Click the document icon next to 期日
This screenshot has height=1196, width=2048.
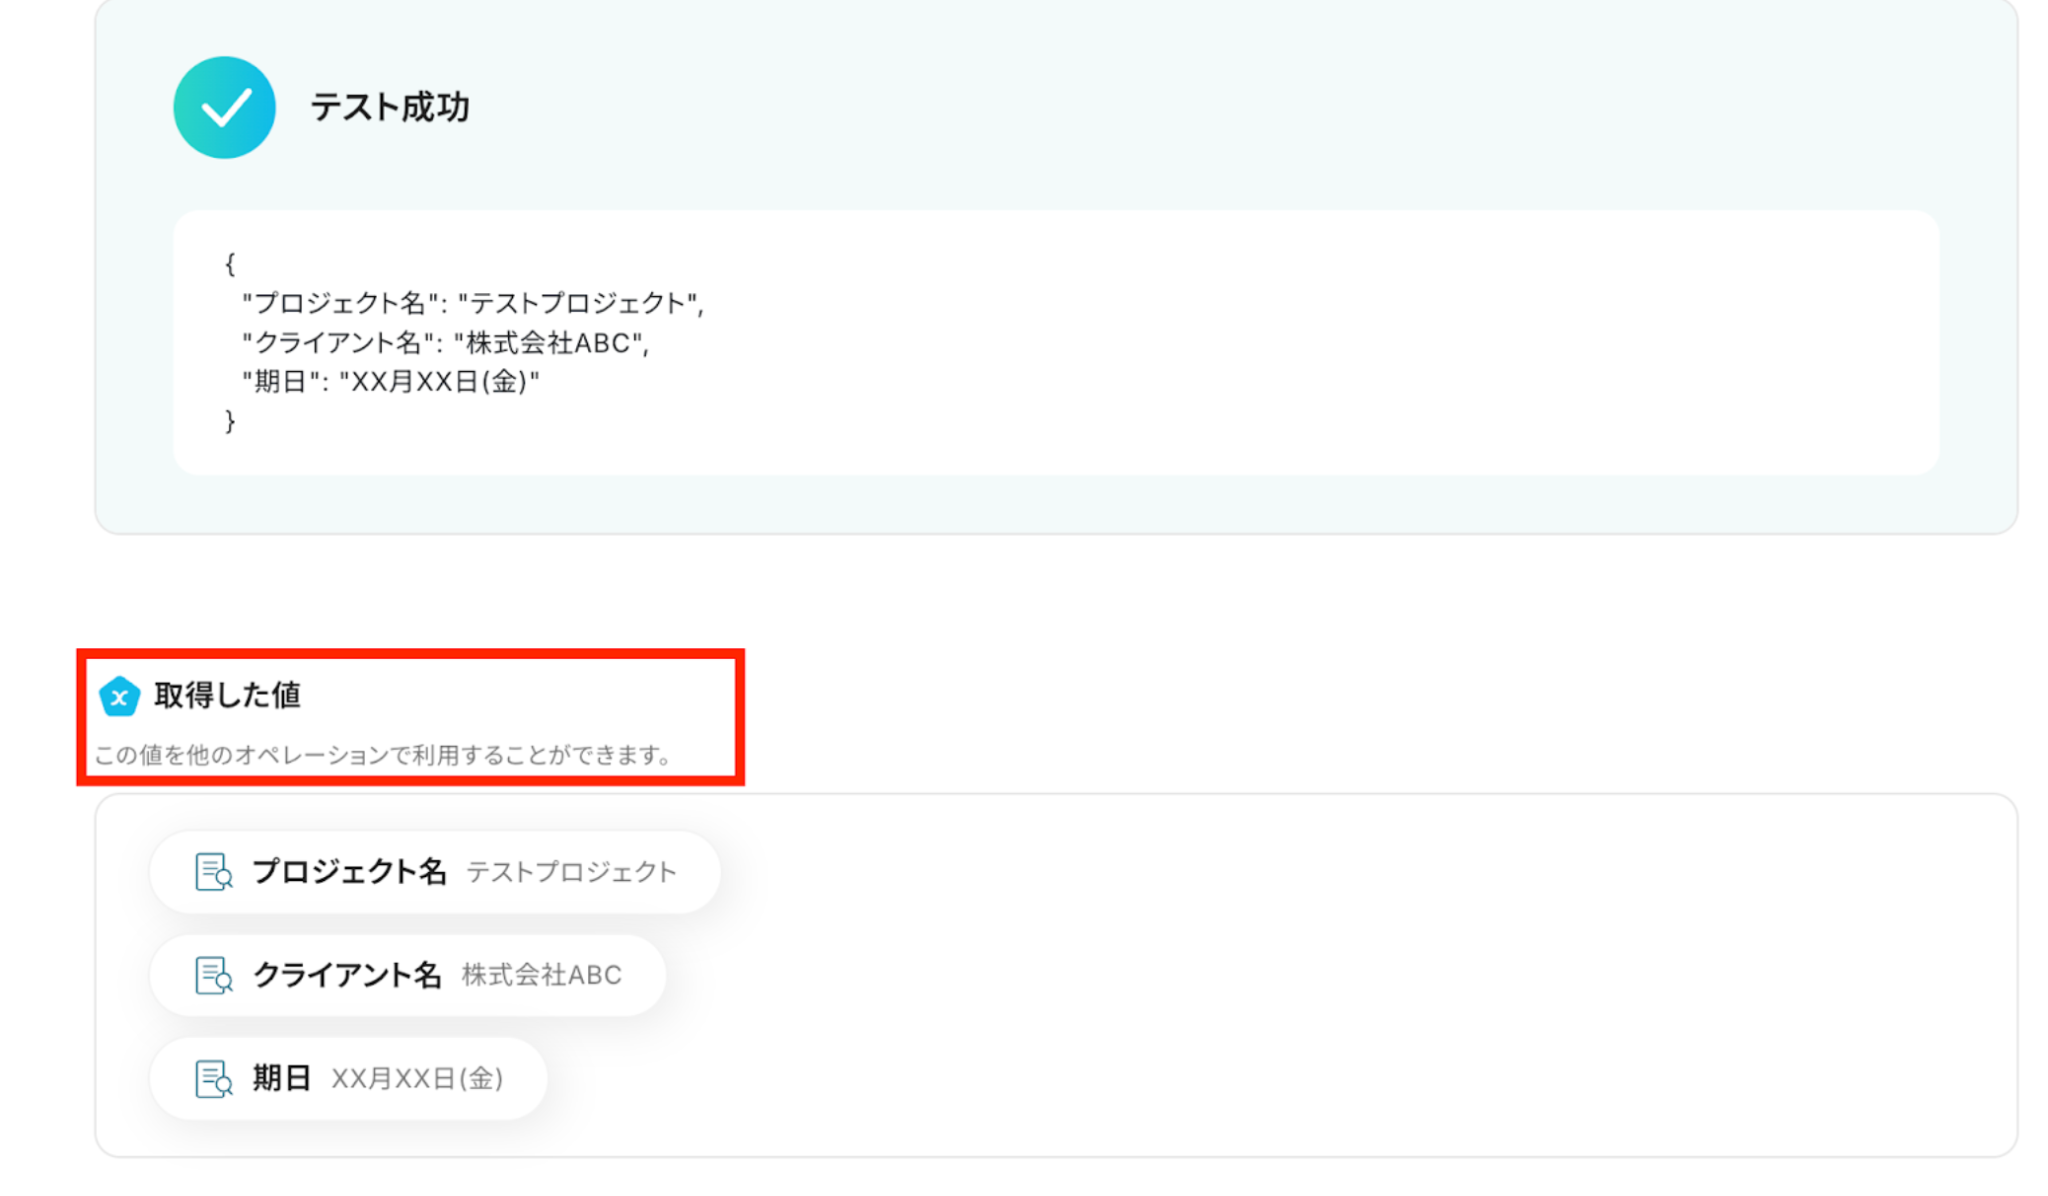(213, 1079)
